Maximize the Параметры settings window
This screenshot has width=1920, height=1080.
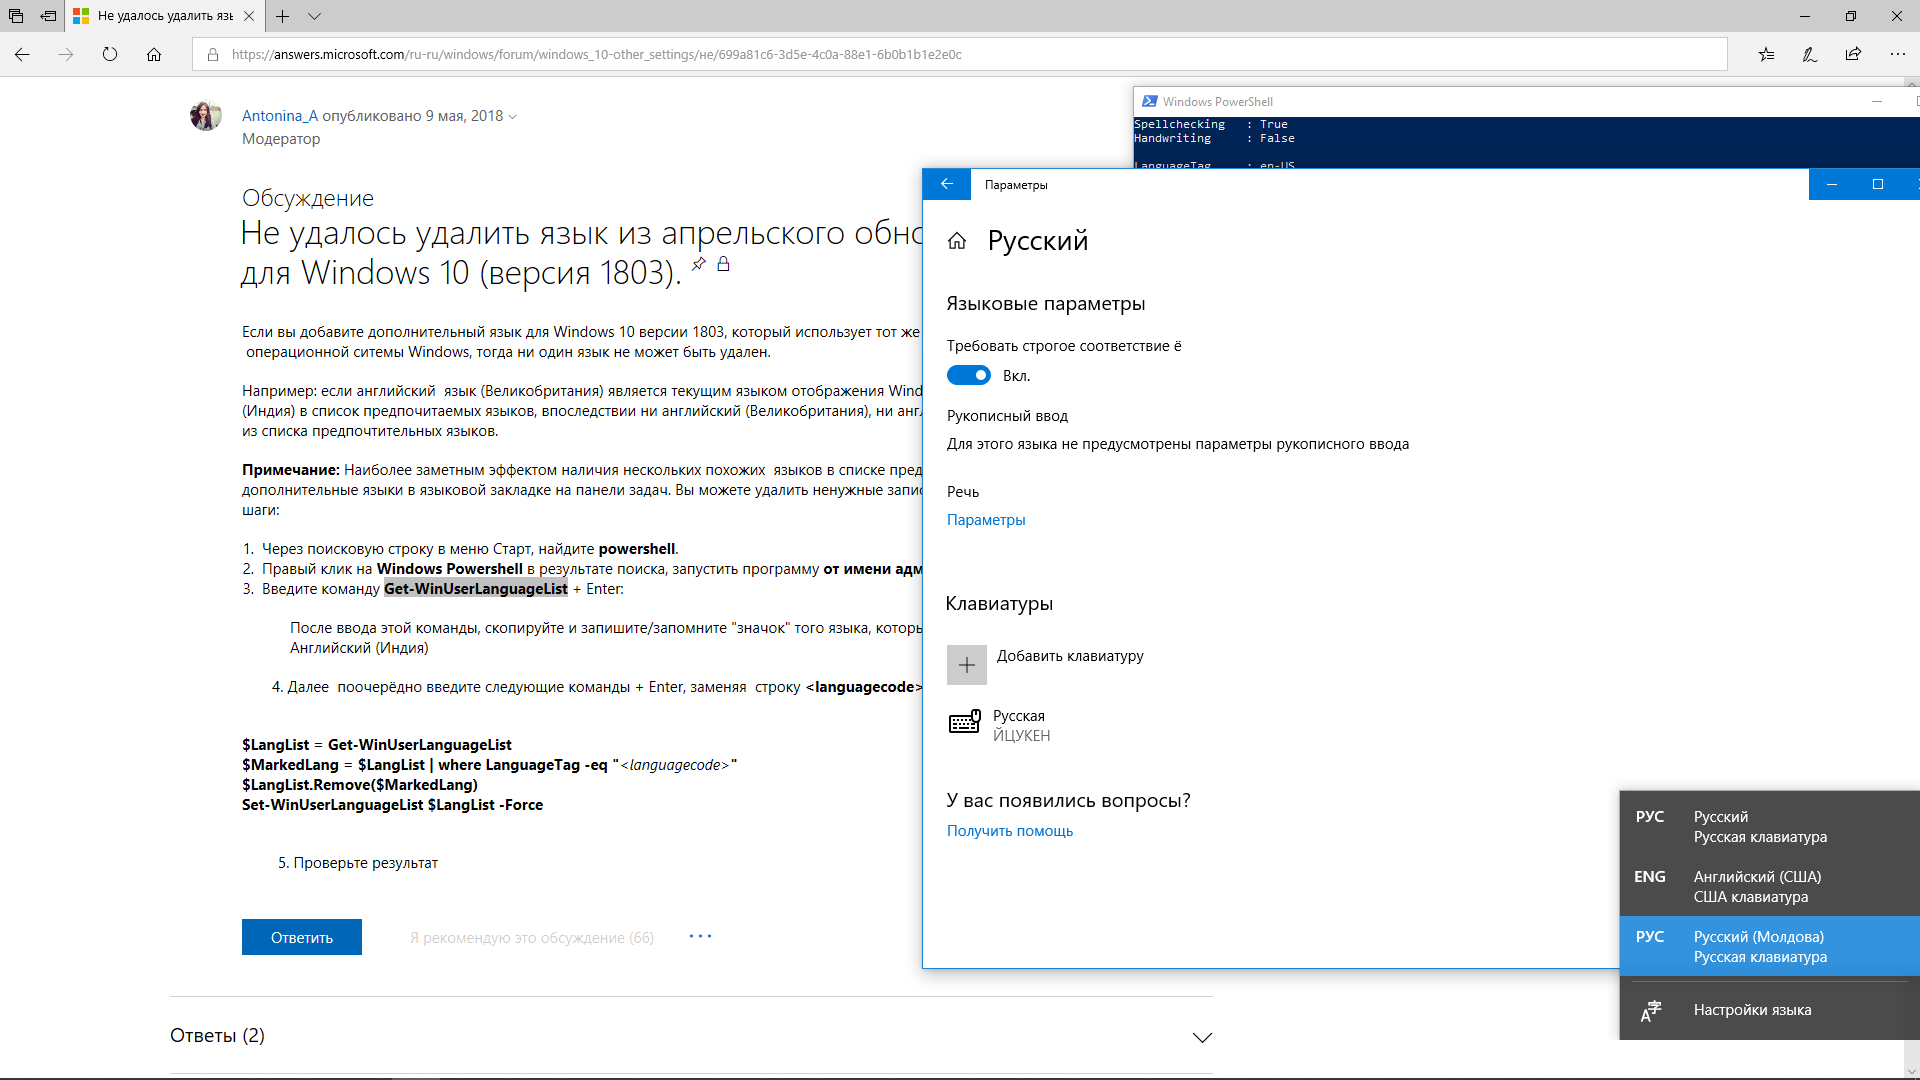1878,184
